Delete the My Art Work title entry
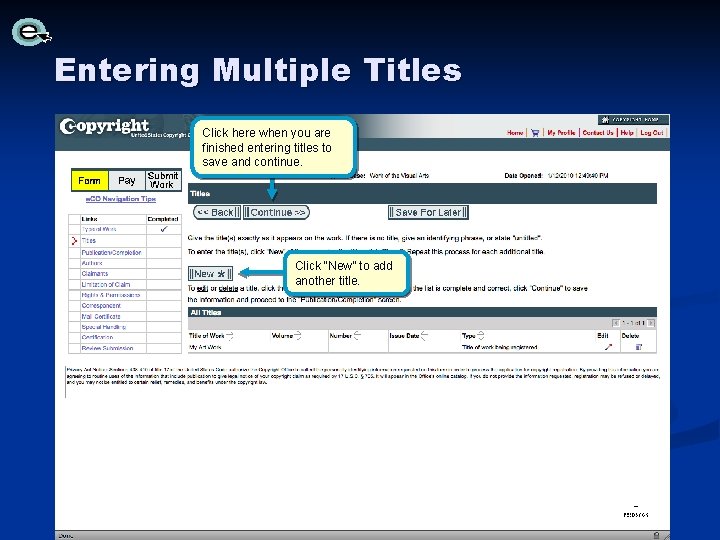Viewport: 720px width, 540px height. (638, 347)
